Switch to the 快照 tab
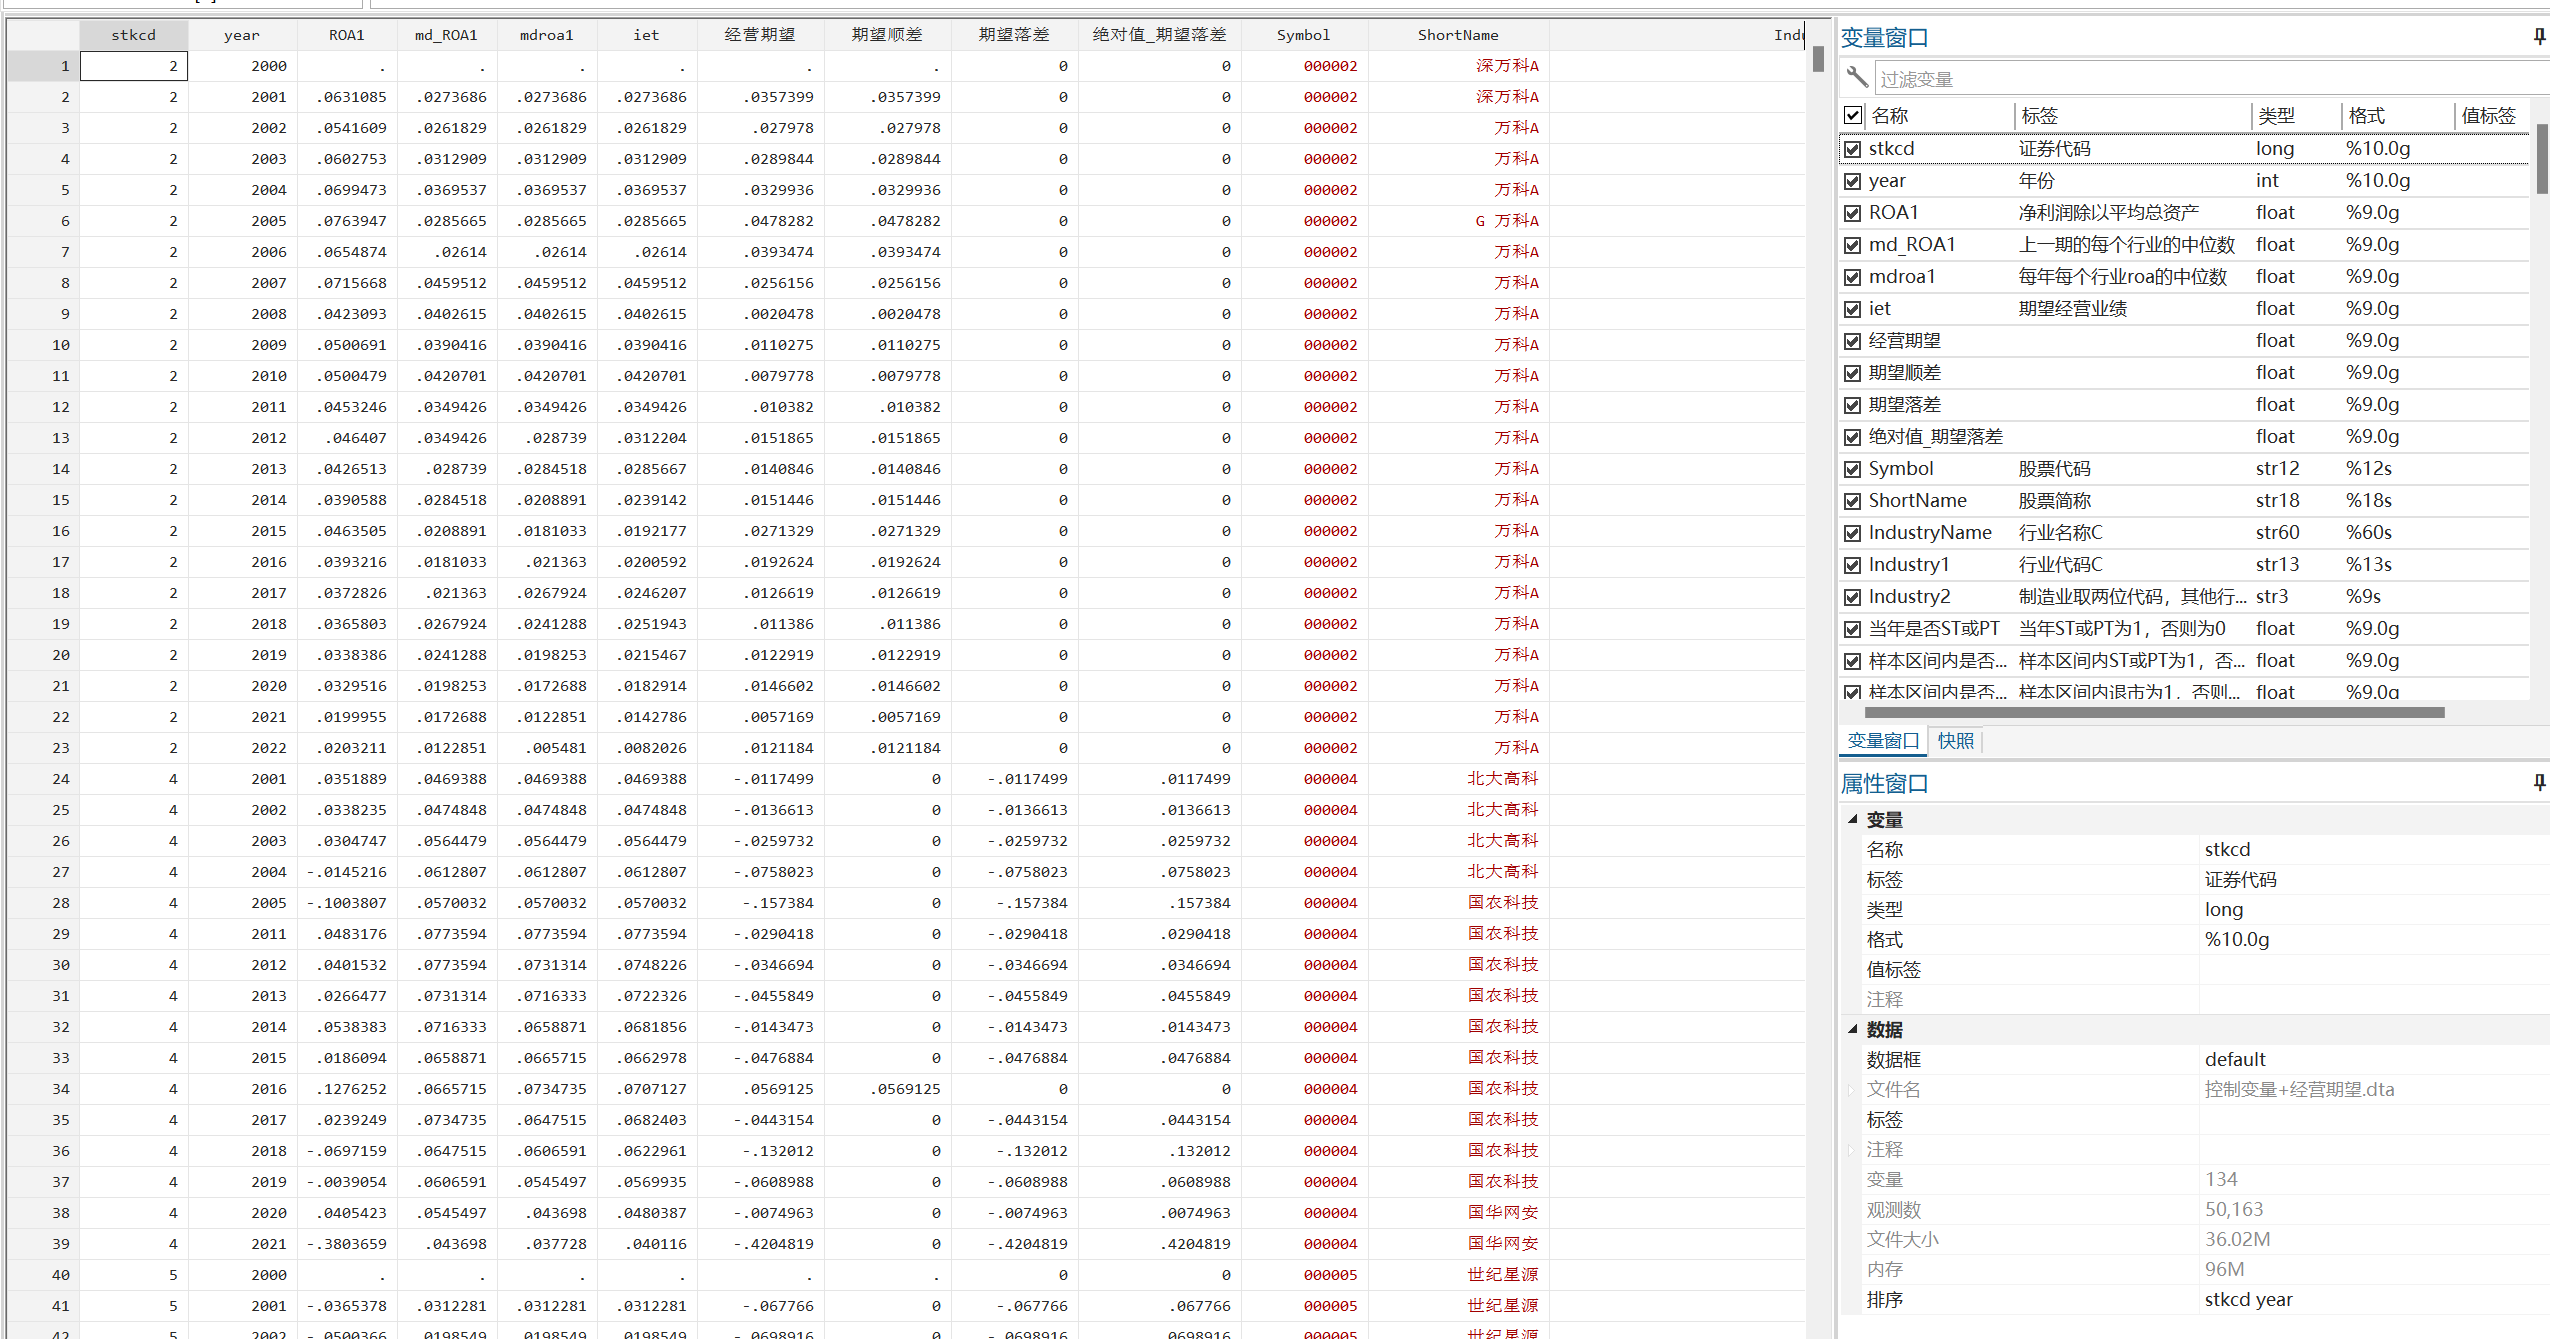Viewport: 2550px width, 1339px height. tap(1955, 741)
